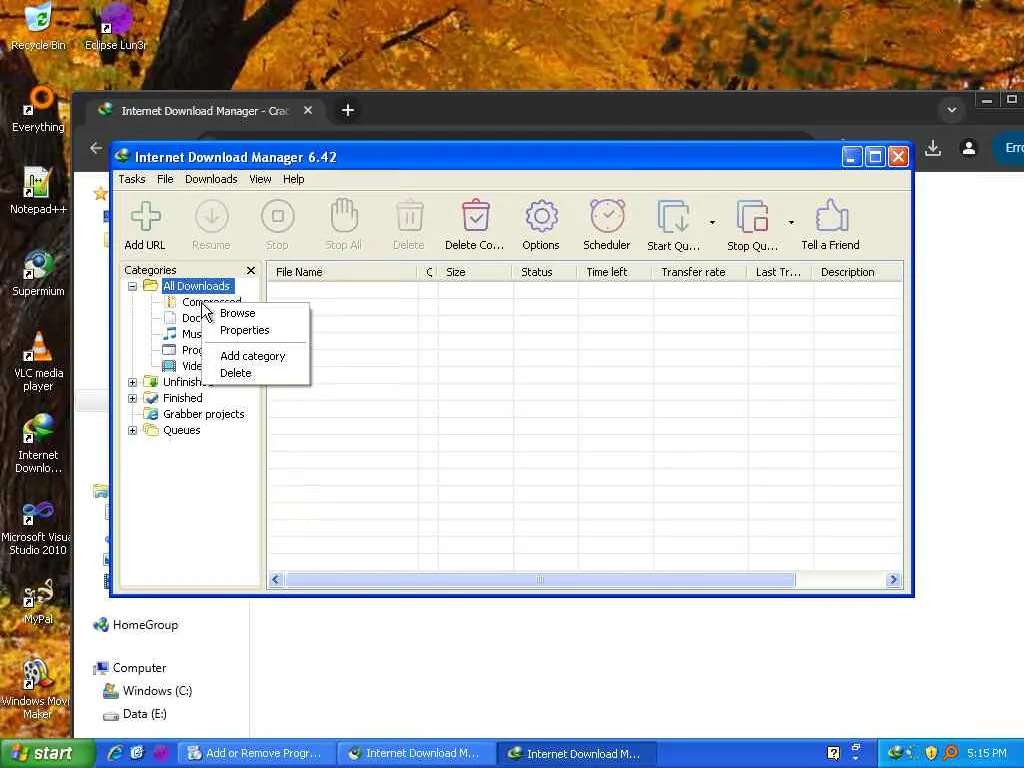Expand the Finished category node
The height and width of the screenshot is (768, 1024).
[132, 398]
